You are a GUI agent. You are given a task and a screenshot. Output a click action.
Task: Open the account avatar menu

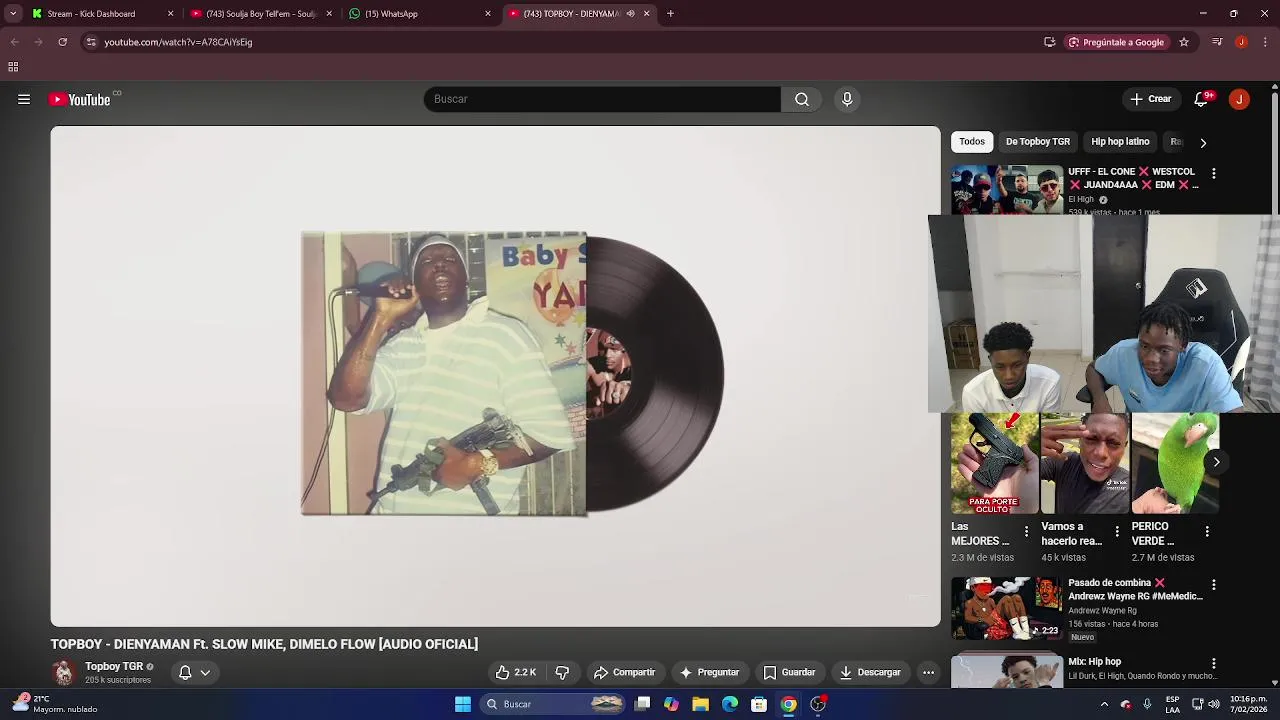[x=1239, y=99]
